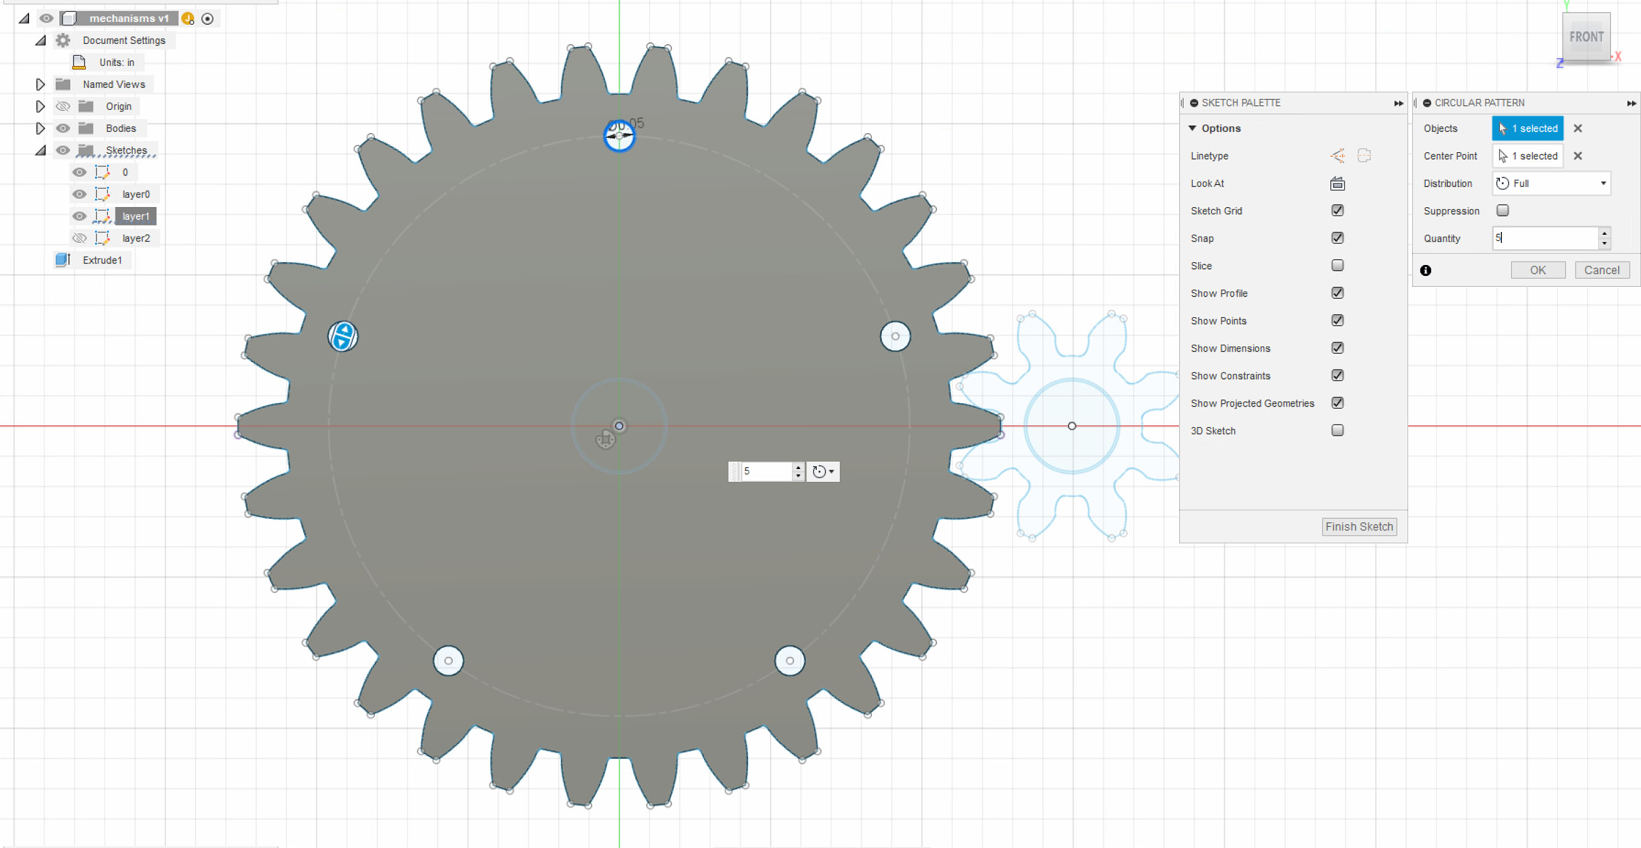The image size is (1641, 848).
Task: Click the Quantity input field
Action: tap(1546, 238)
